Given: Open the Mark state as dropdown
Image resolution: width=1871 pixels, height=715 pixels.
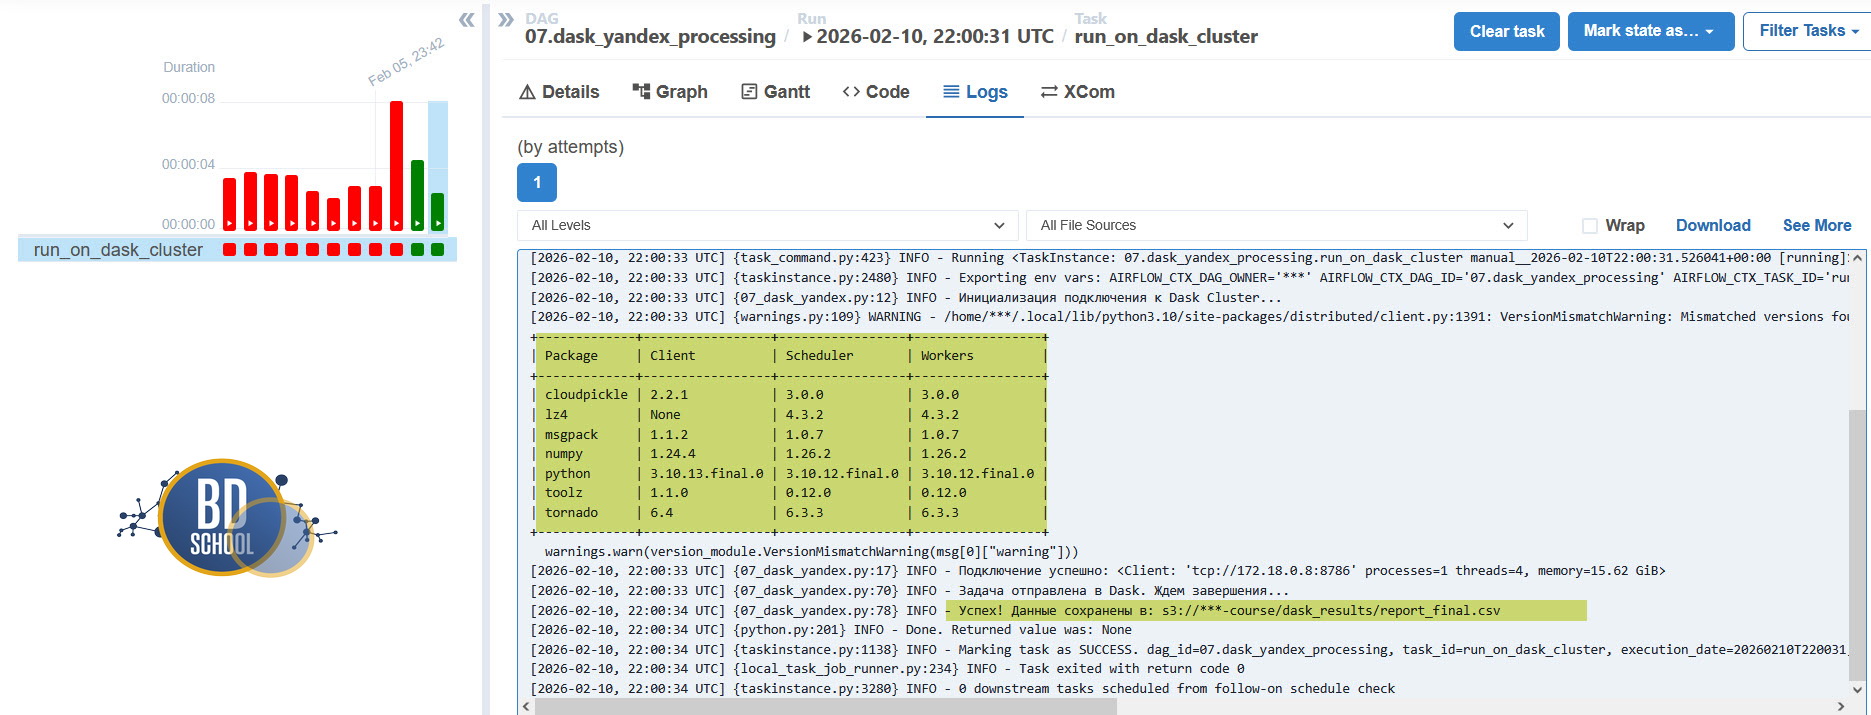Looking at the screenshot, I should [x=1648, y=31].
